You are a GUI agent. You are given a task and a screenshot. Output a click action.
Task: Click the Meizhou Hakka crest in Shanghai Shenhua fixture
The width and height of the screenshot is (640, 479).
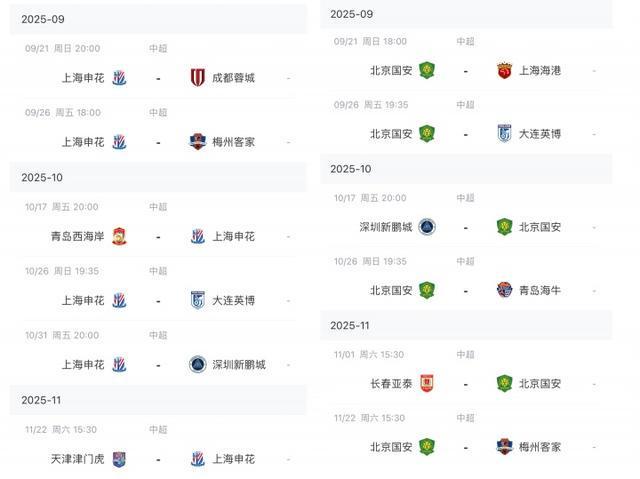pos(198,142)
